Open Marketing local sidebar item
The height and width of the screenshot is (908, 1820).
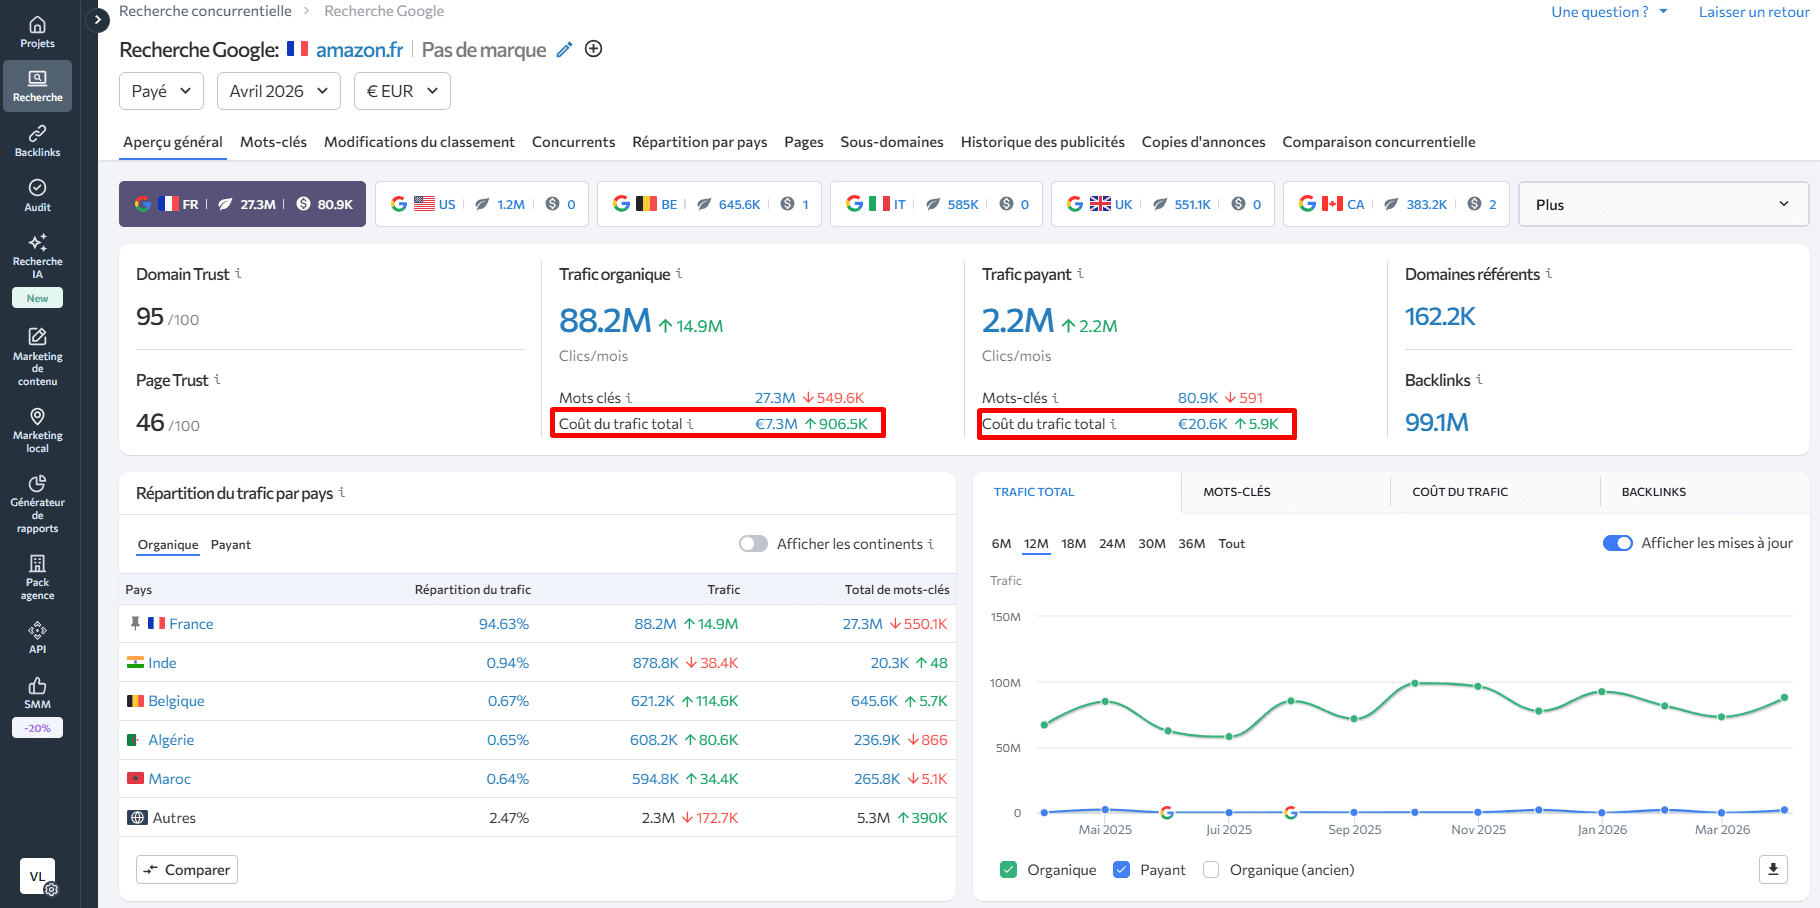coord(37,429)
